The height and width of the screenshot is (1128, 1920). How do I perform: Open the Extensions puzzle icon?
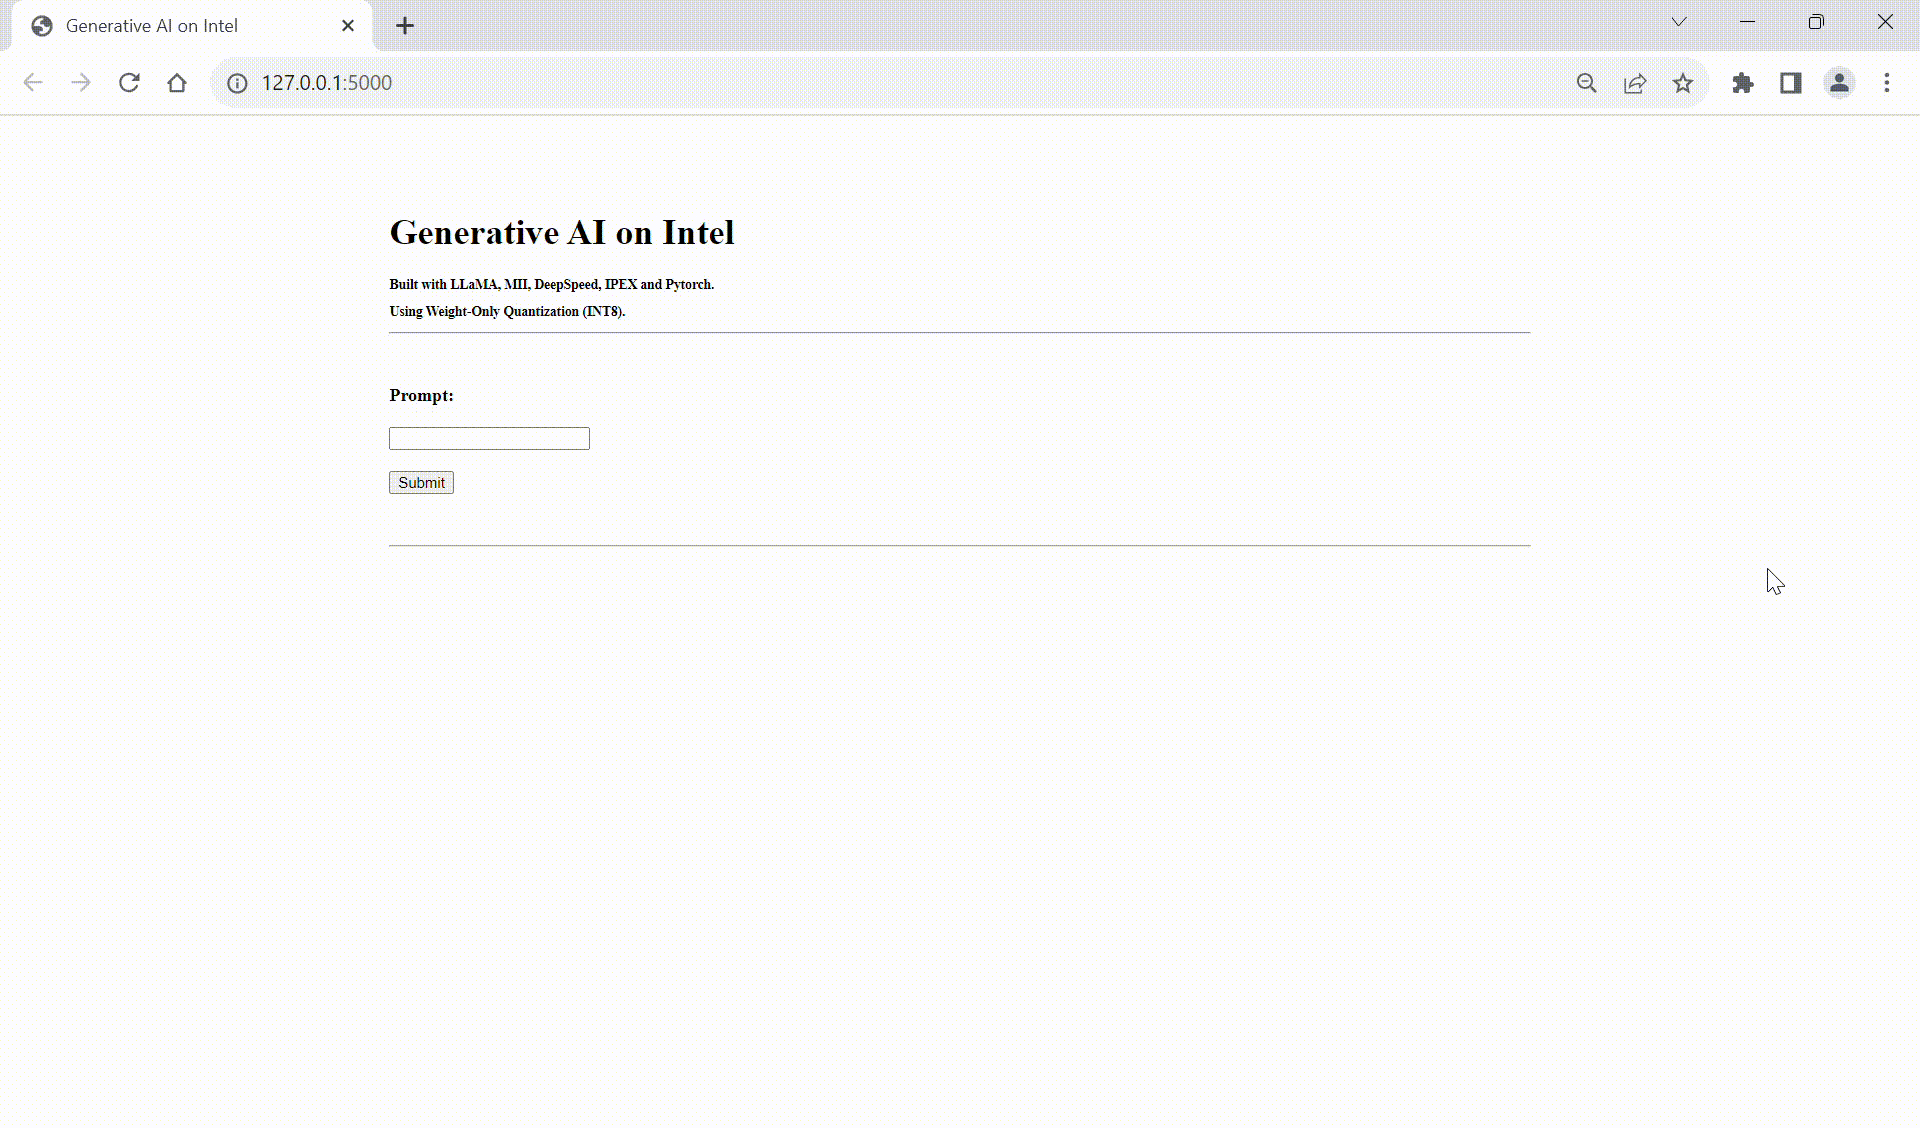pyautogui.click(x=1743, y=83)
